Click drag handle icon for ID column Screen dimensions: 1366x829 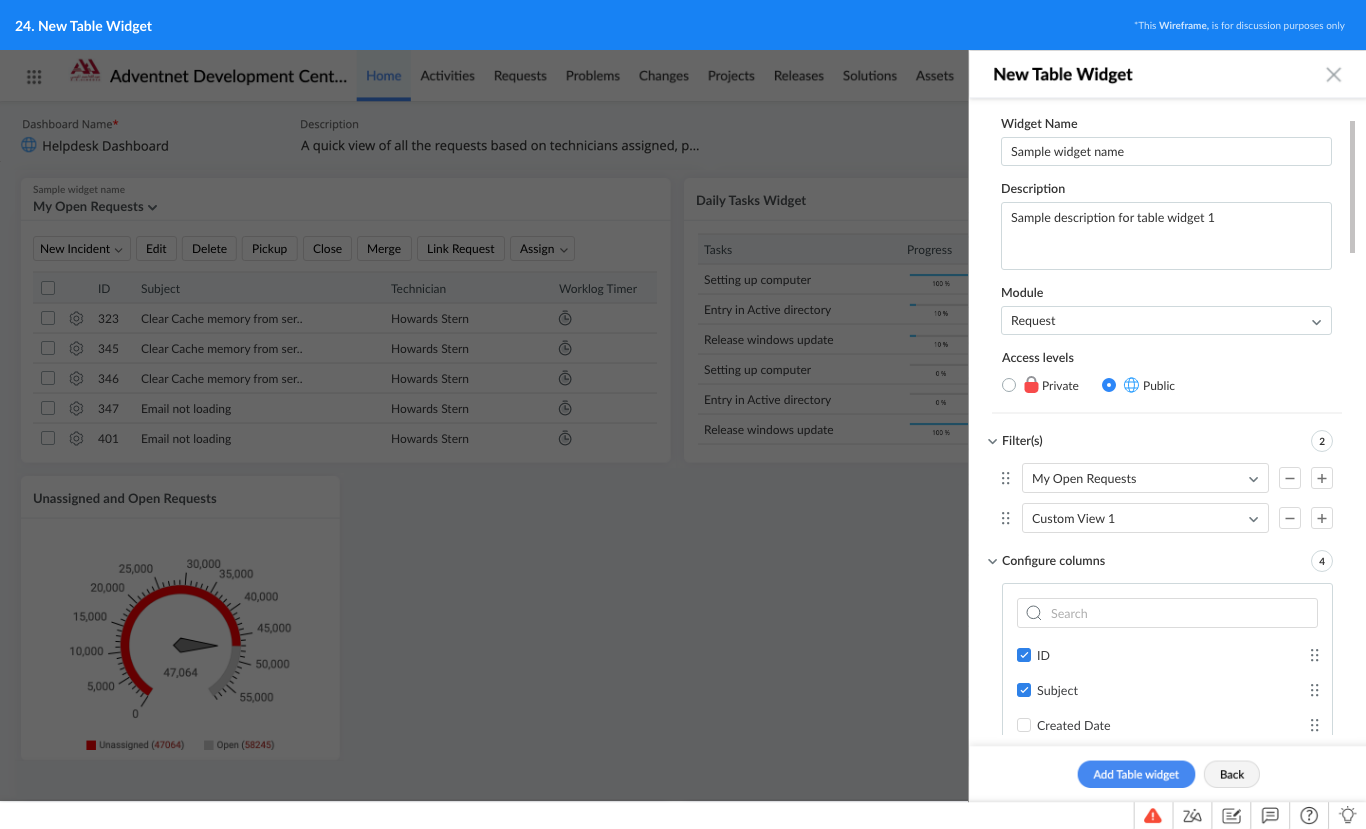point(1314,656)
